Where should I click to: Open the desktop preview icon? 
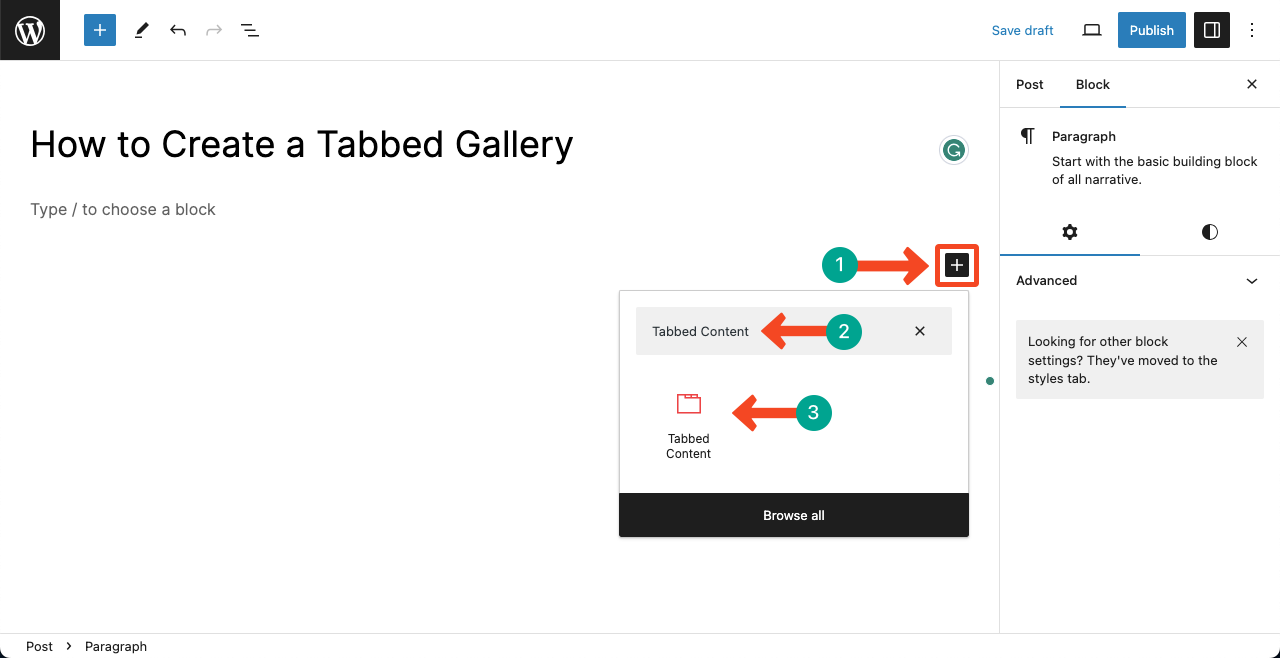1091,30
